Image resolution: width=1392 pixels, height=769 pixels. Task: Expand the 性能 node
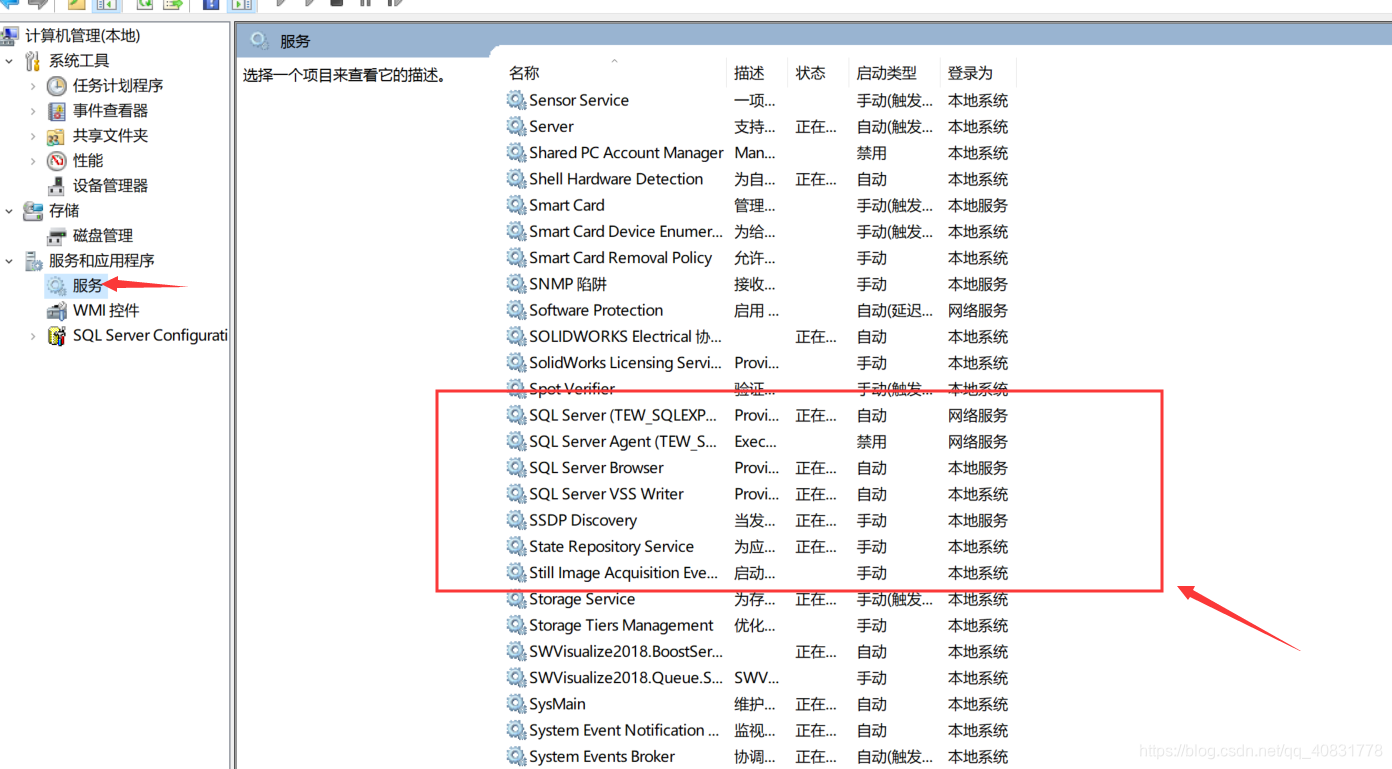33,161
